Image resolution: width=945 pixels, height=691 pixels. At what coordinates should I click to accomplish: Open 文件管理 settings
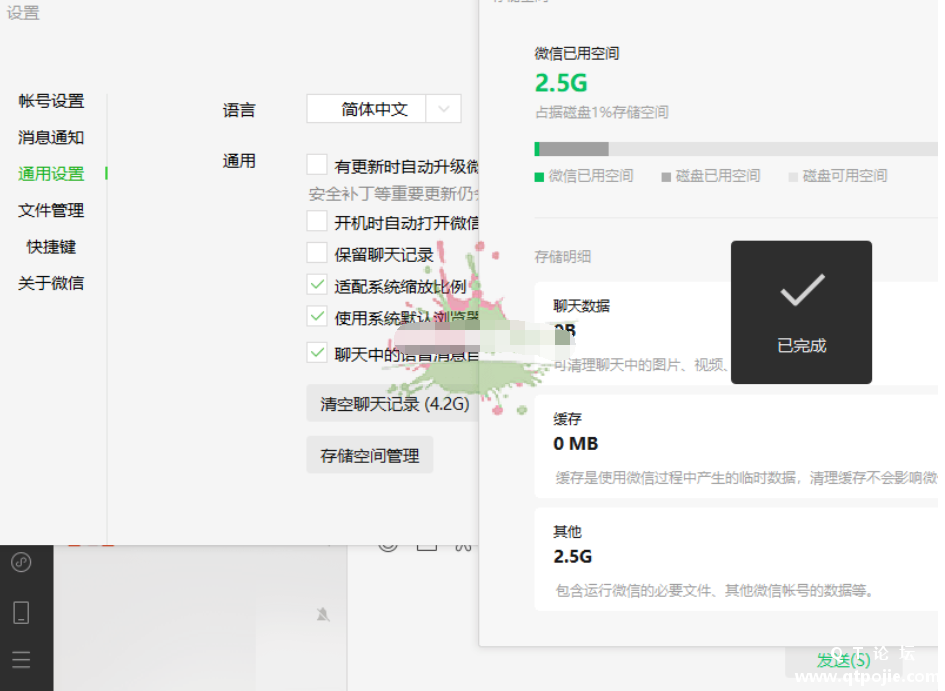click(51, 210)
